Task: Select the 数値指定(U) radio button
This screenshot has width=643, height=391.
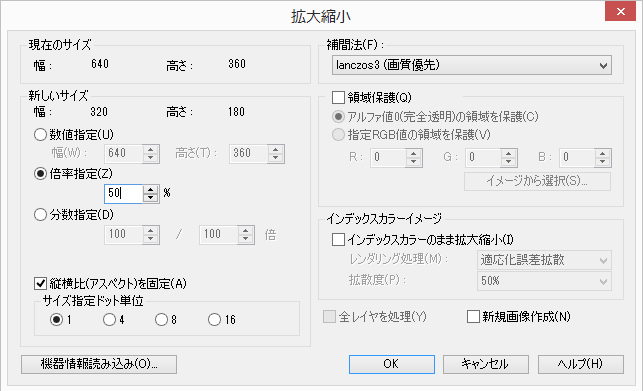Action: [40, 135]
